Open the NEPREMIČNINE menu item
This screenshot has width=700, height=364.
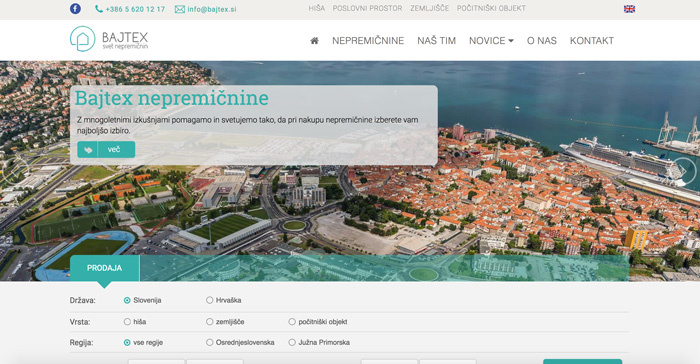[368, 41]
